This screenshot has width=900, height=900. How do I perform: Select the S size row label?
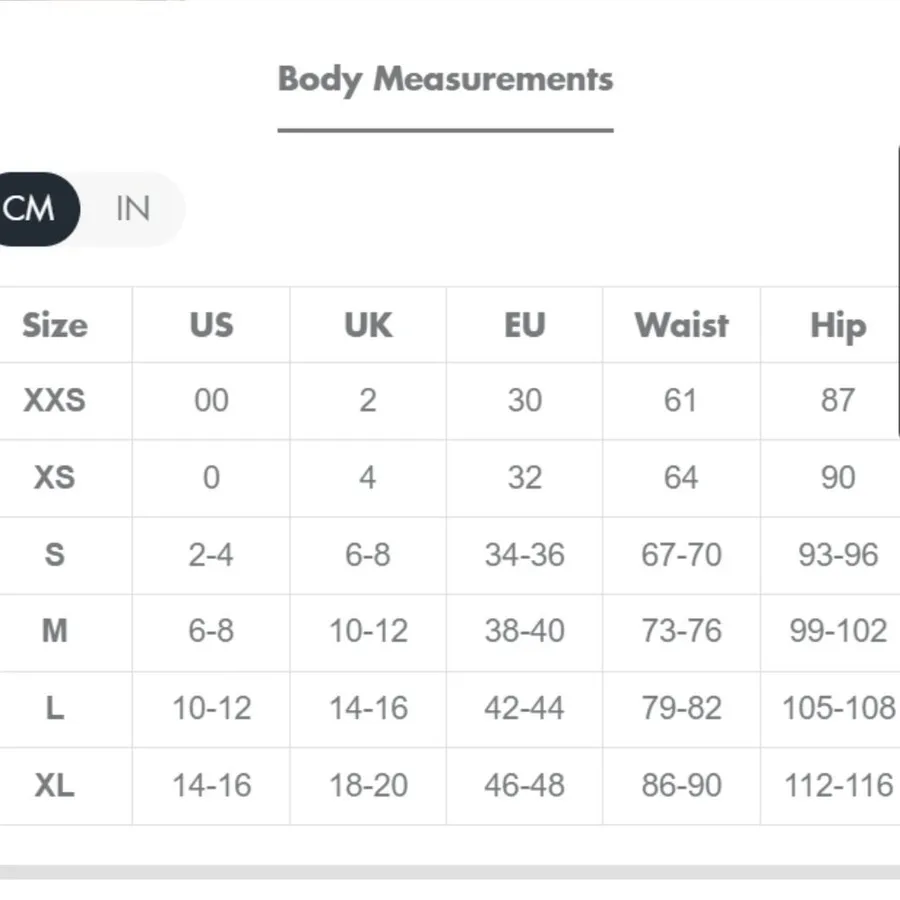coord(55,554)
